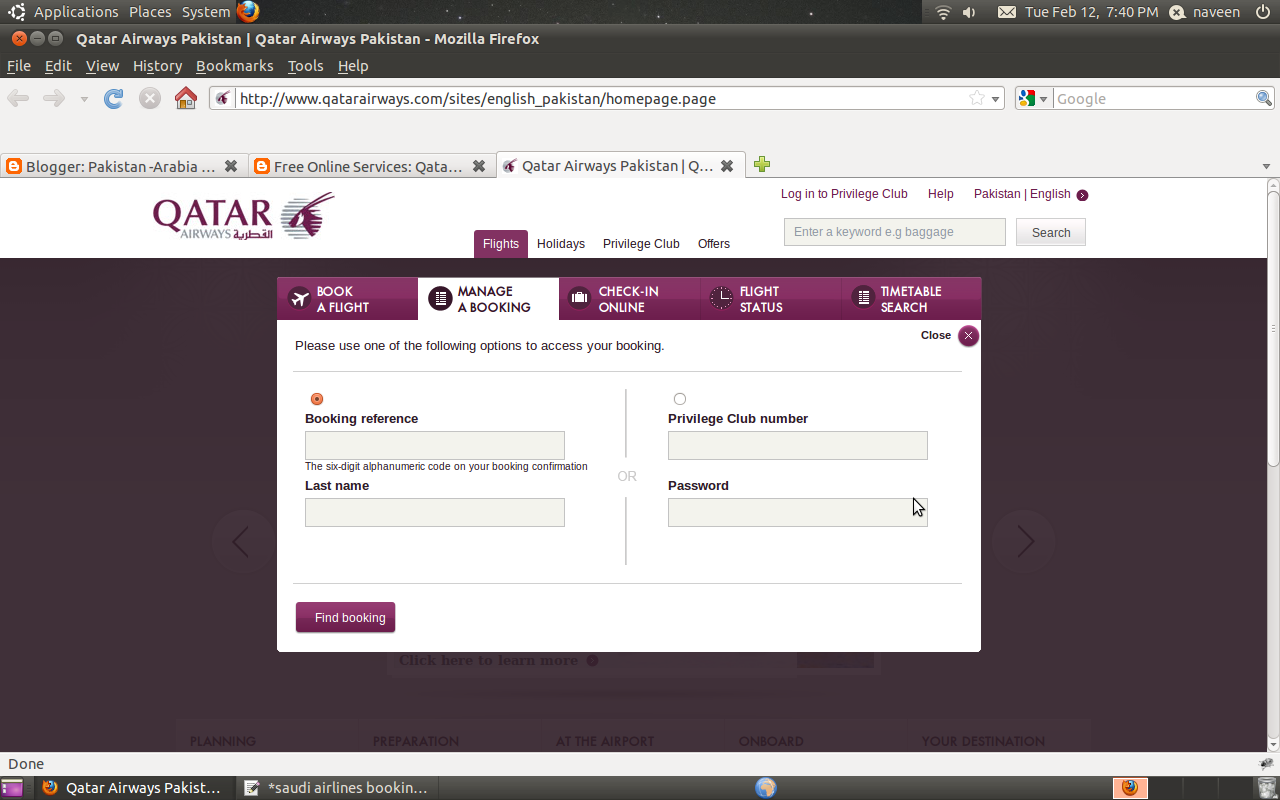Viewport: 1280px width, 800px height.
Task: Click the Help link on the website
Action: pyautogui.click(x=941, y=194)
